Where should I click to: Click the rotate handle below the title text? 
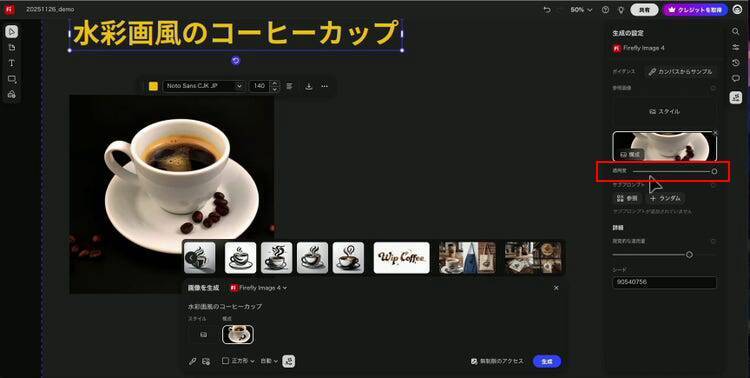click(235, 60)
